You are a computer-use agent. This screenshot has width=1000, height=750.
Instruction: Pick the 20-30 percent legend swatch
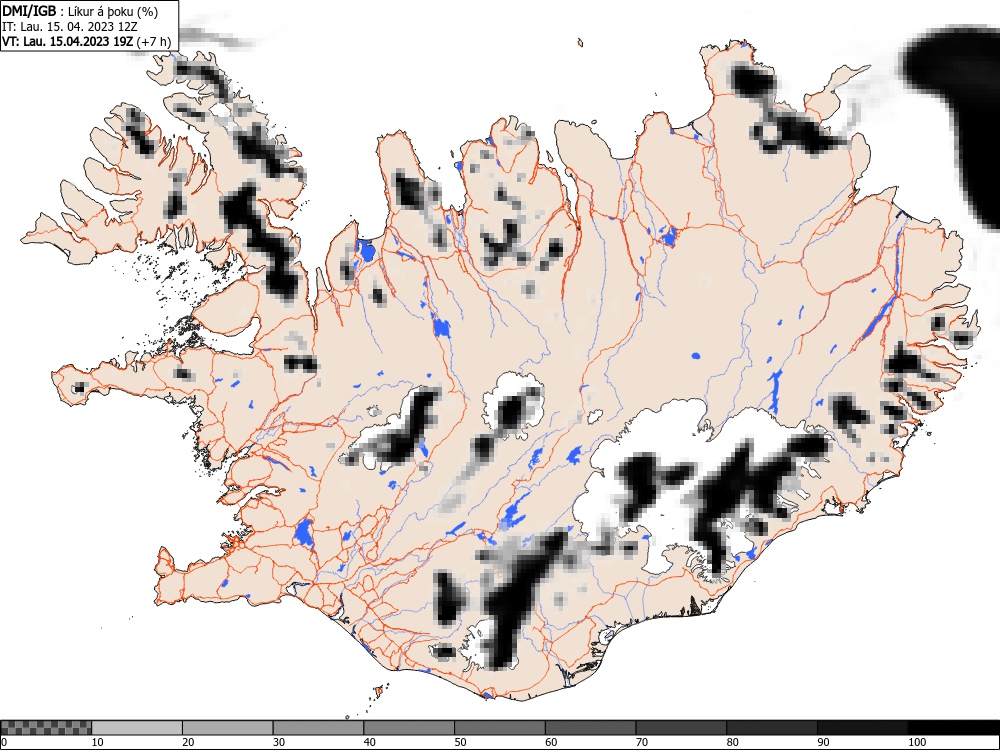228,728
